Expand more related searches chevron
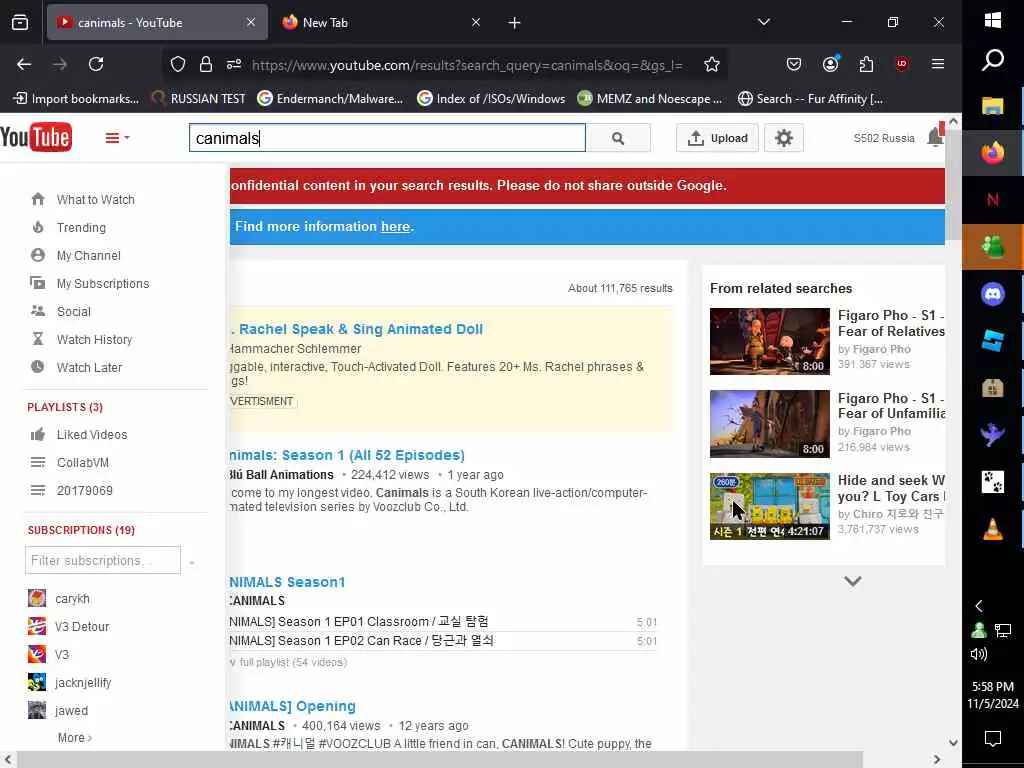The height and width of the screenshot is (768, 1024). pyautogui.click(x=853, y=581)
